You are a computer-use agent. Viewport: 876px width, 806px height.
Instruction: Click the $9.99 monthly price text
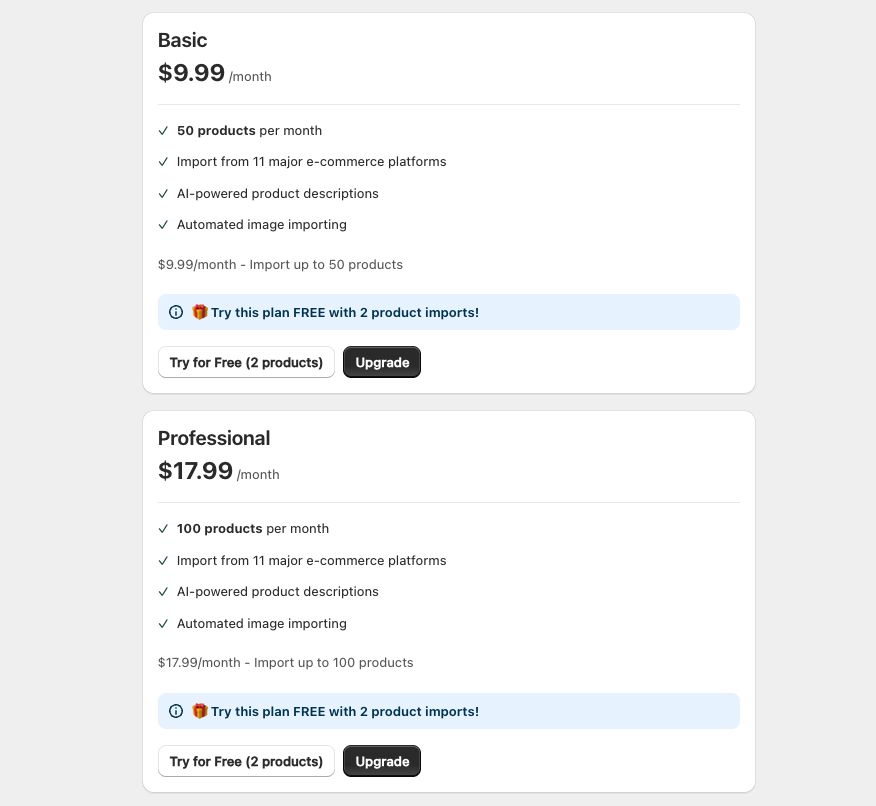click(x=191, y=72)
